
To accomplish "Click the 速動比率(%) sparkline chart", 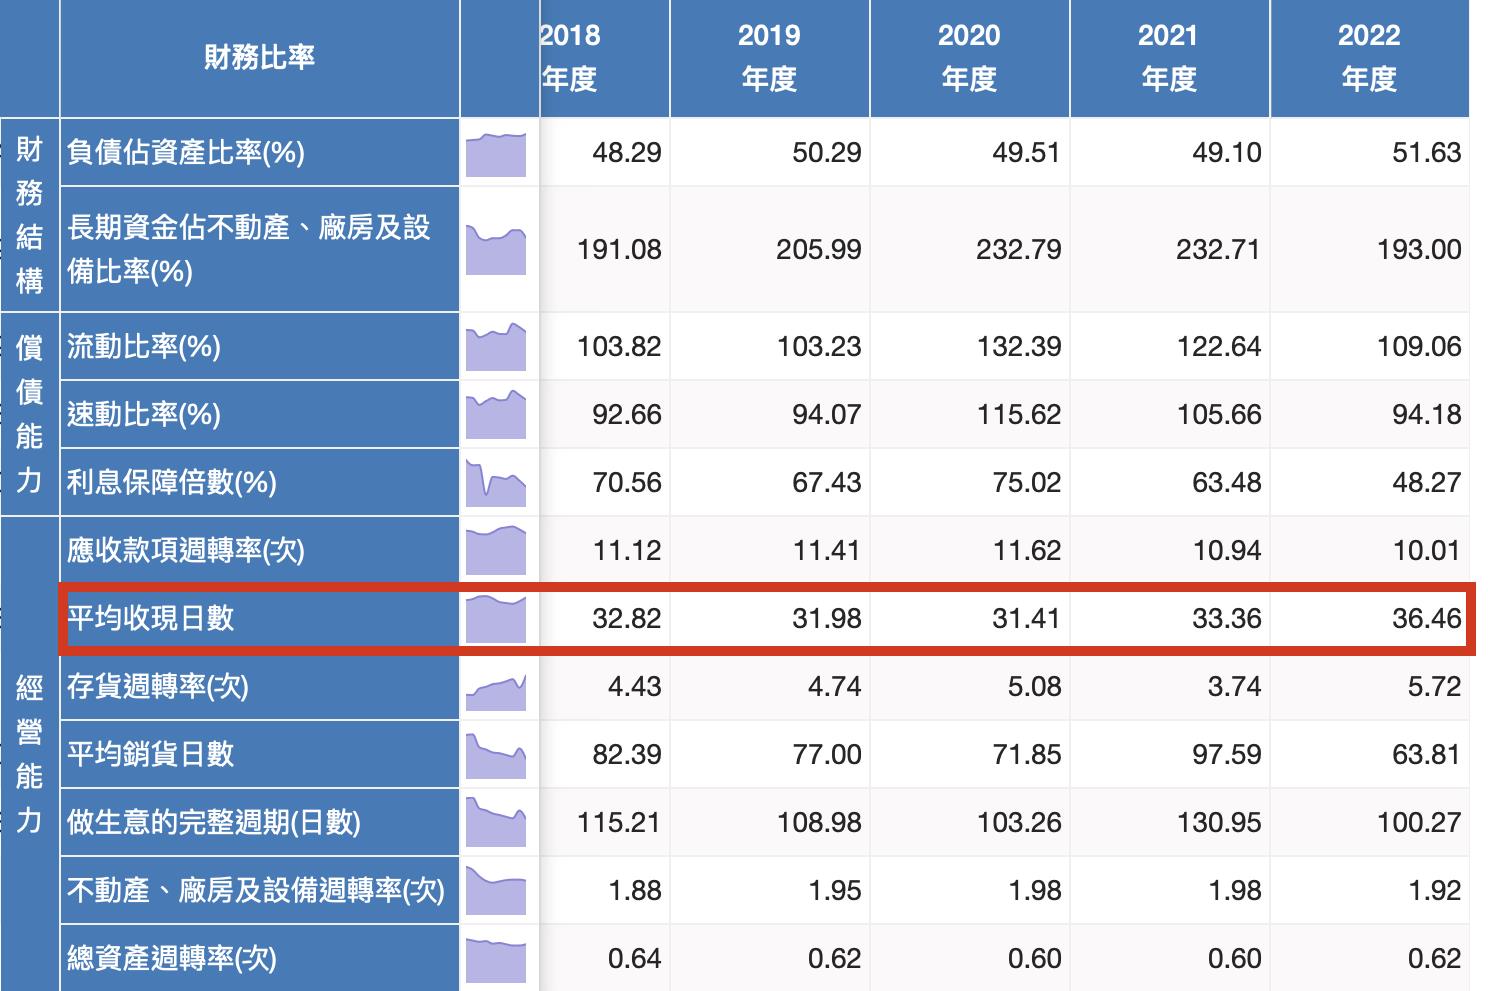I will tap(496, 415).
